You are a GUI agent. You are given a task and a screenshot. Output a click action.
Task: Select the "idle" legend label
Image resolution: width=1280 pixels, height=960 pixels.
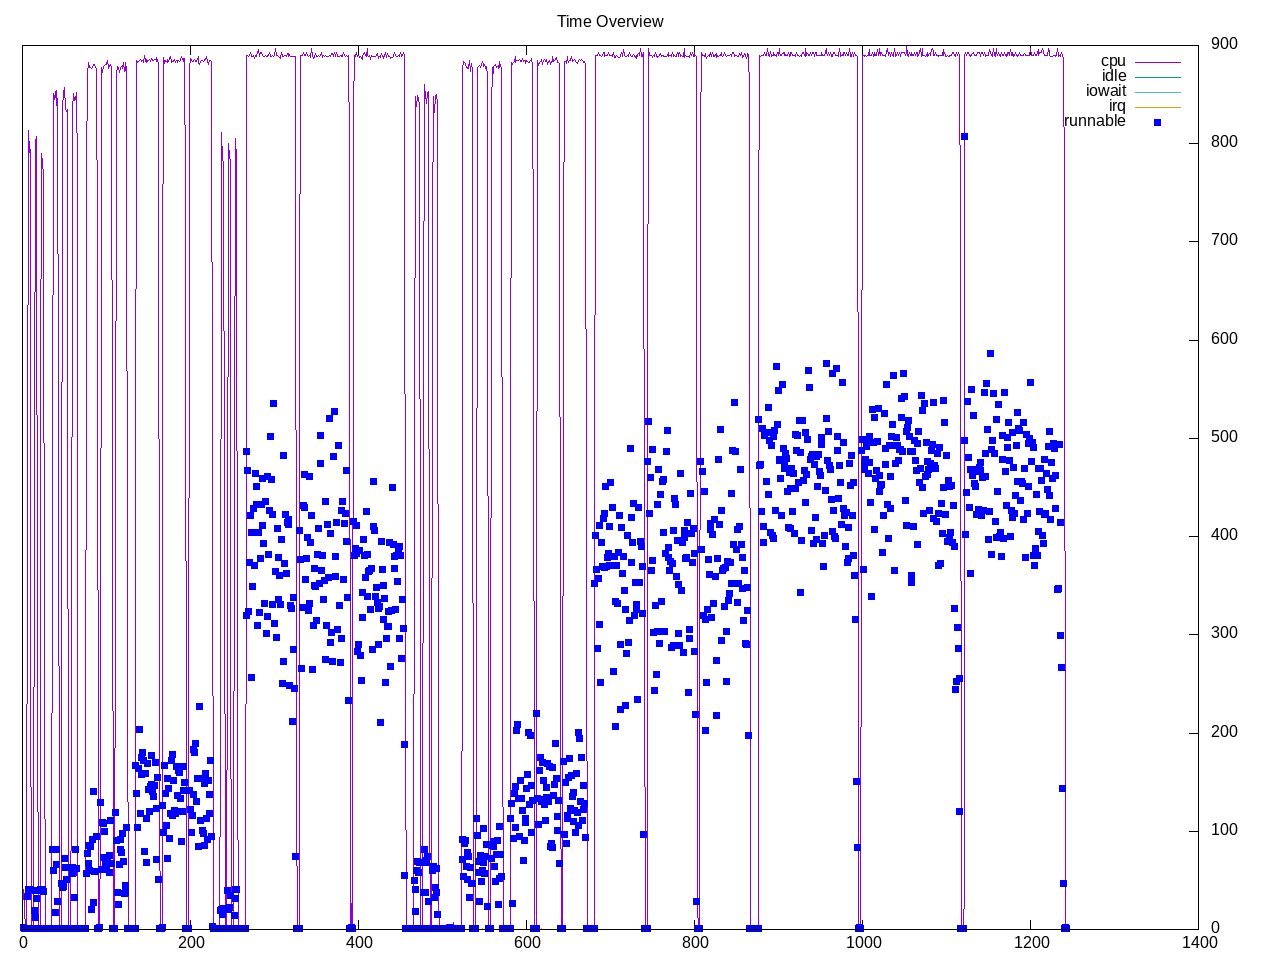tap(1113, 76)
